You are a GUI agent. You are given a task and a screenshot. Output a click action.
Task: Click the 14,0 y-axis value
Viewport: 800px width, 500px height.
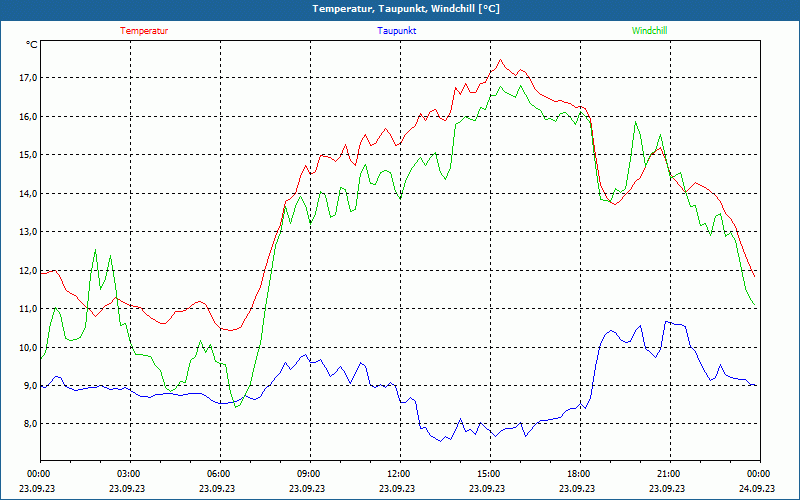(28, 193)
